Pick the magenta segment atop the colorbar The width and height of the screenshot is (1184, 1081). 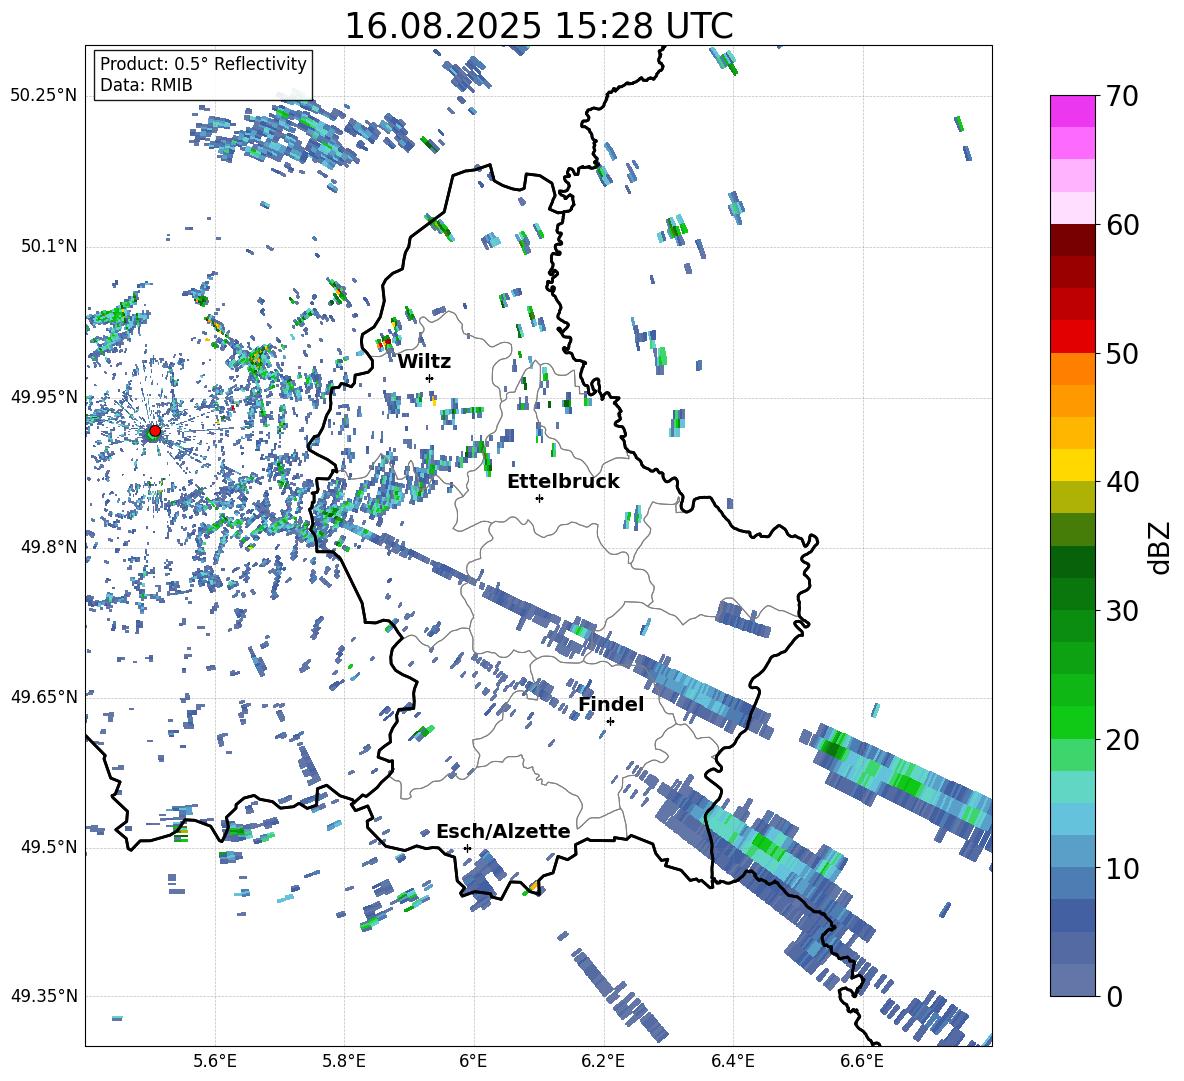pyautogui.click(x=1072, y=111)
